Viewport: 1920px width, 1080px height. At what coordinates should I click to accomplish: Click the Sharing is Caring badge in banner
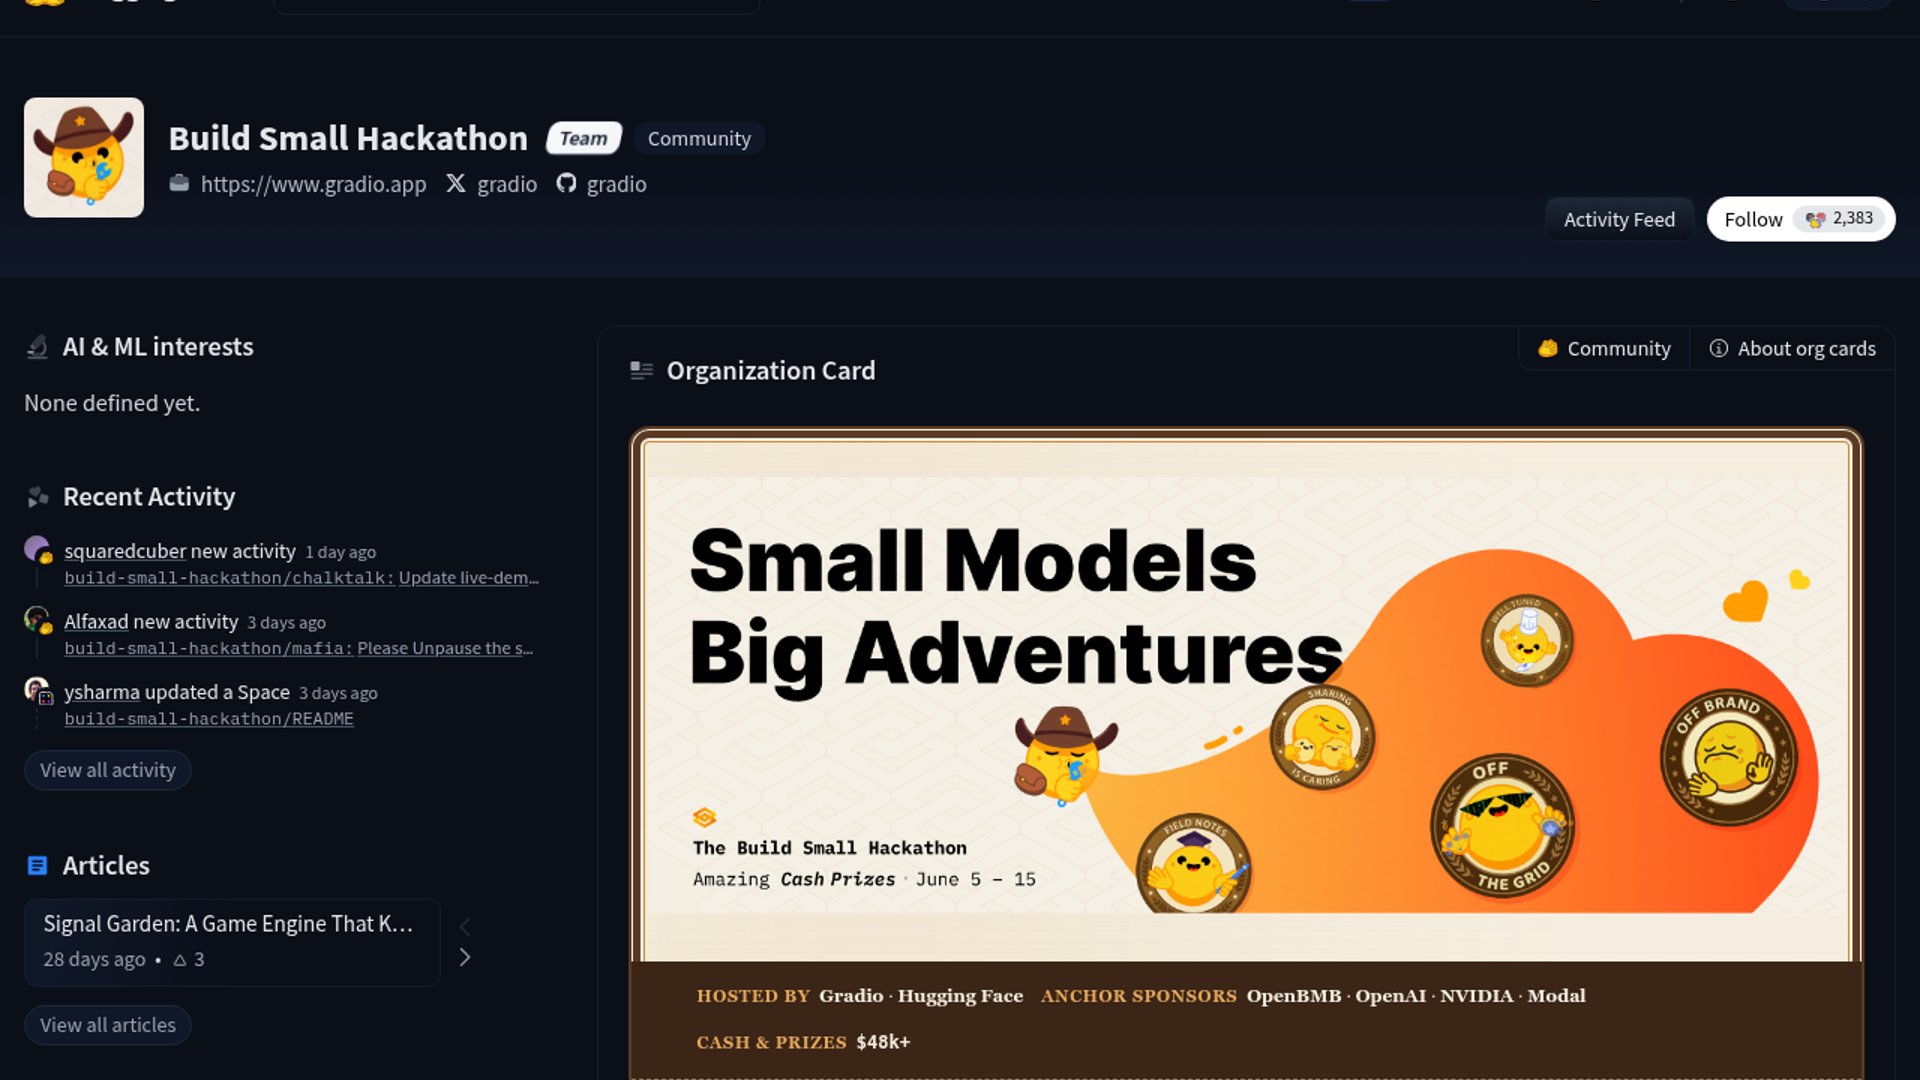point(1322,737)
